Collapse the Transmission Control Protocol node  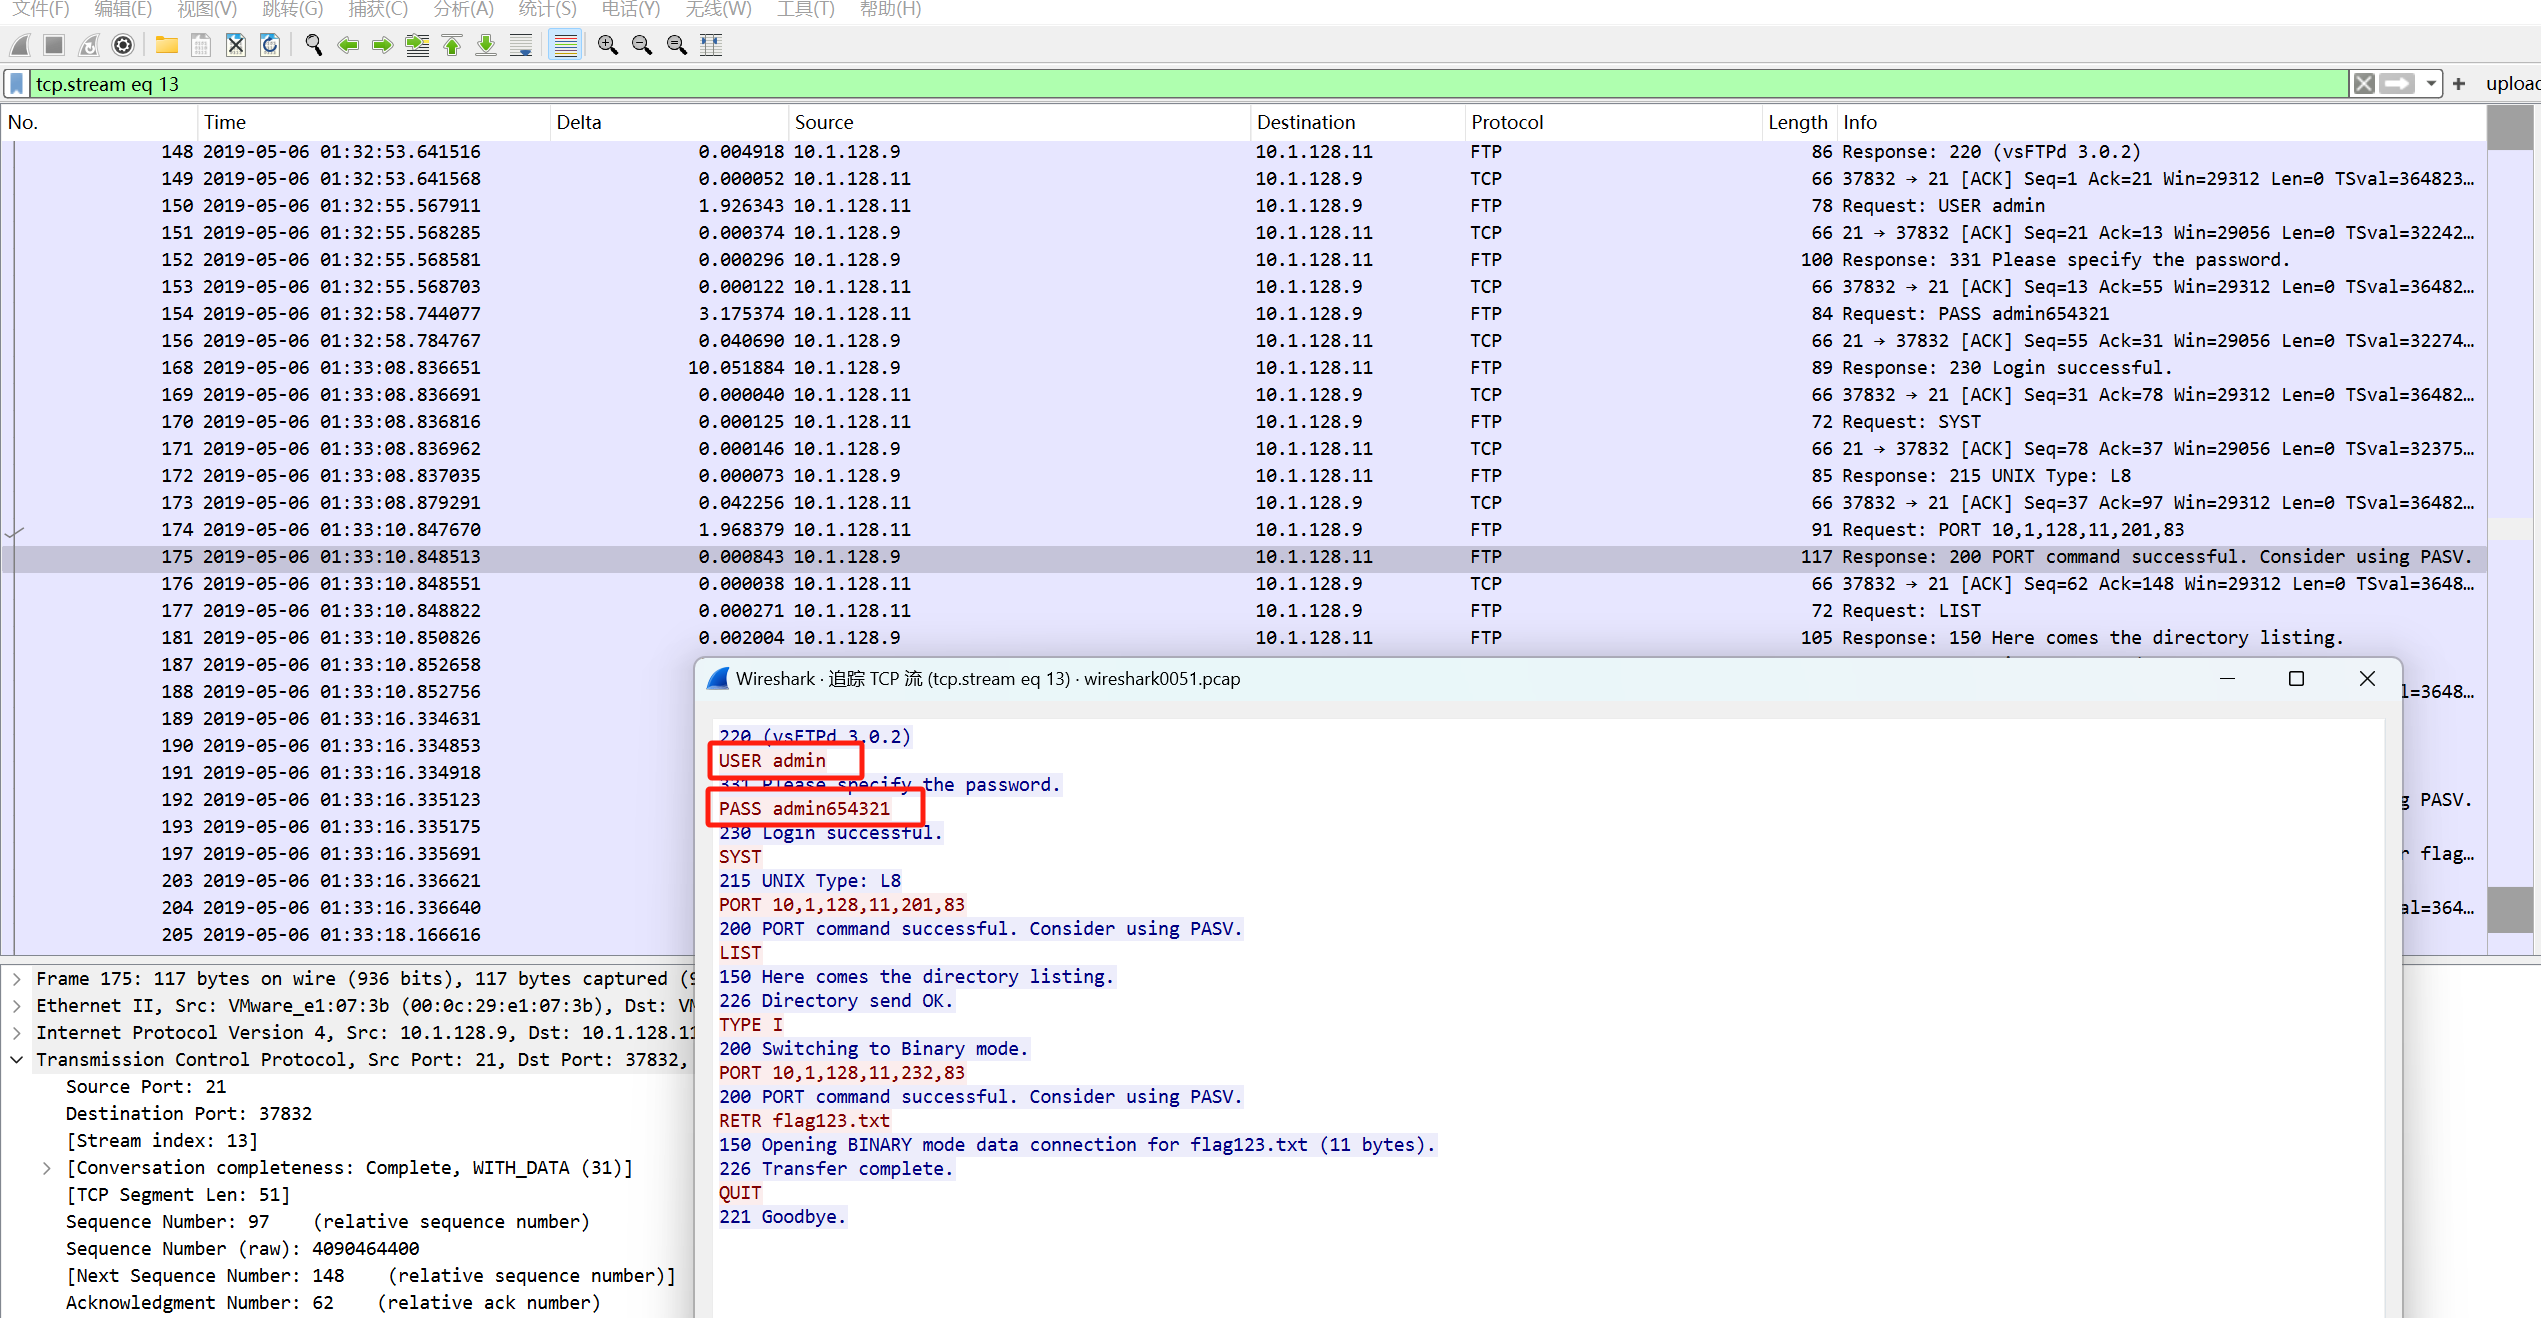click(x=17, y=1060)
